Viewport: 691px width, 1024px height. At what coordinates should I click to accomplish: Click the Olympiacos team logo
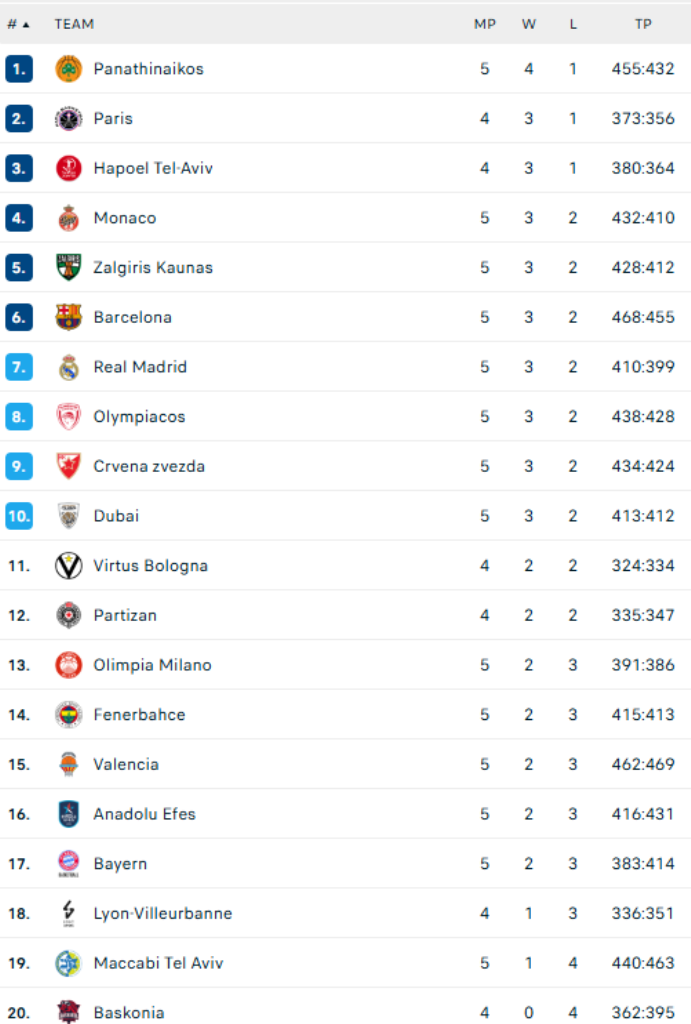tap(68, 417)
